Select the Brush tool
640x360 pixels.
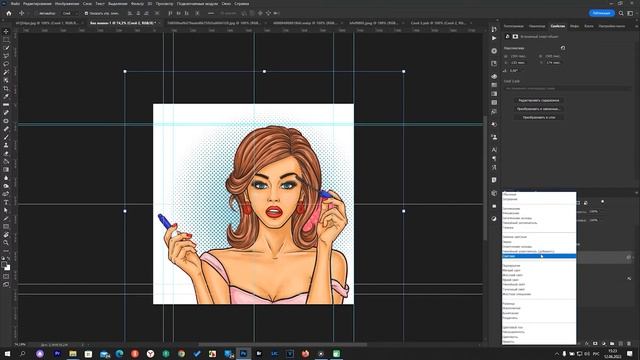[x=6, y=137]
